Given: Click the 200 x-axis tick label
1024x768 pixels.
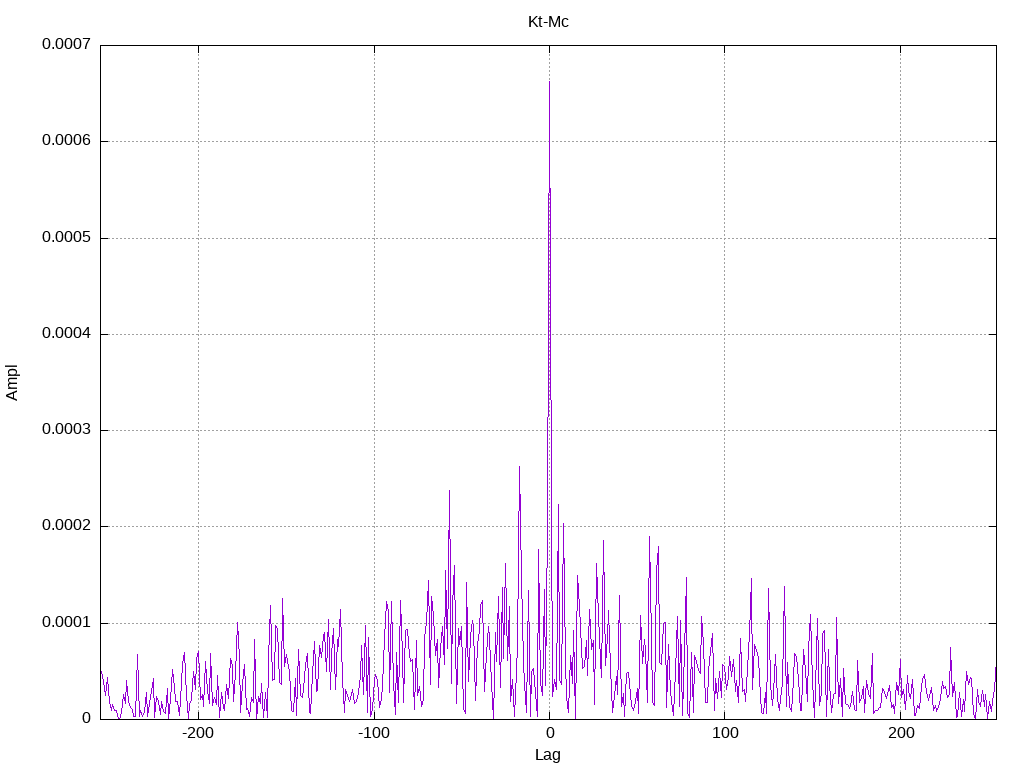Looking at the screenshot, I should click(x=901, y=733).
